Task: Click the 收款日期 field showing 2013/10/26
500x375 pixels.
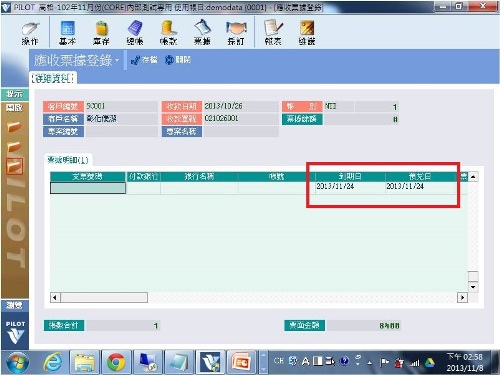Action: 241,106
